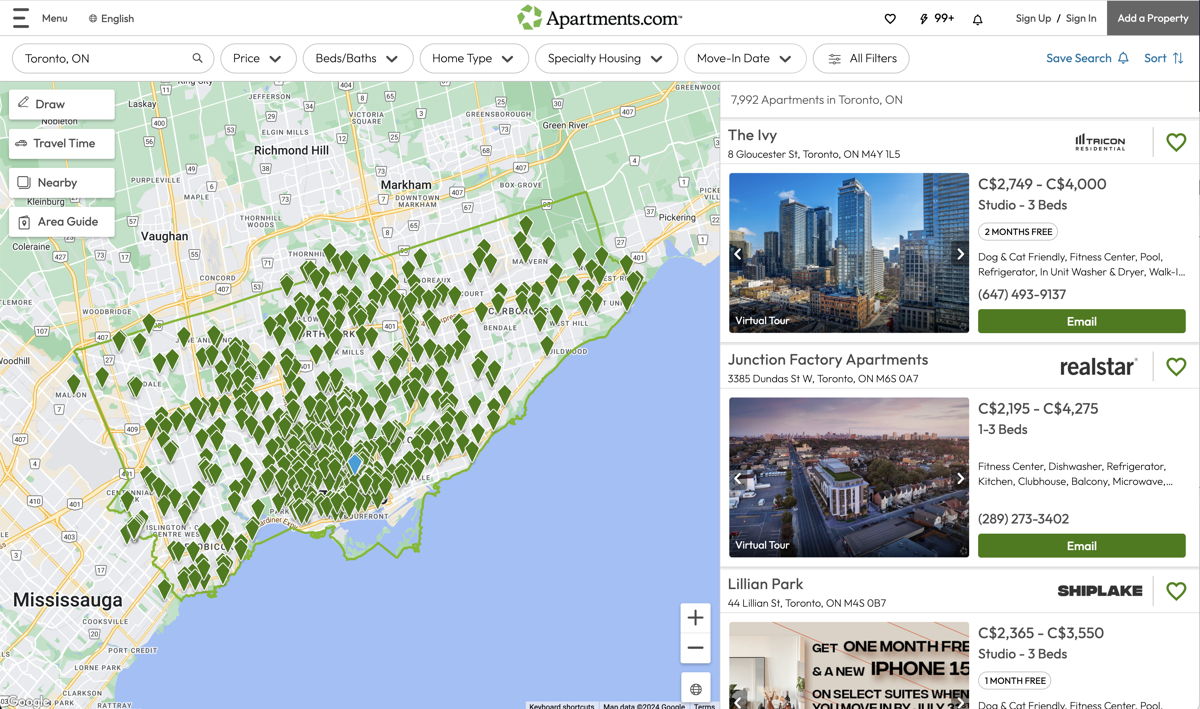Expand Specialty Housing dropdown
This screenshot has height=709, width=1200.
coord(606,58)
